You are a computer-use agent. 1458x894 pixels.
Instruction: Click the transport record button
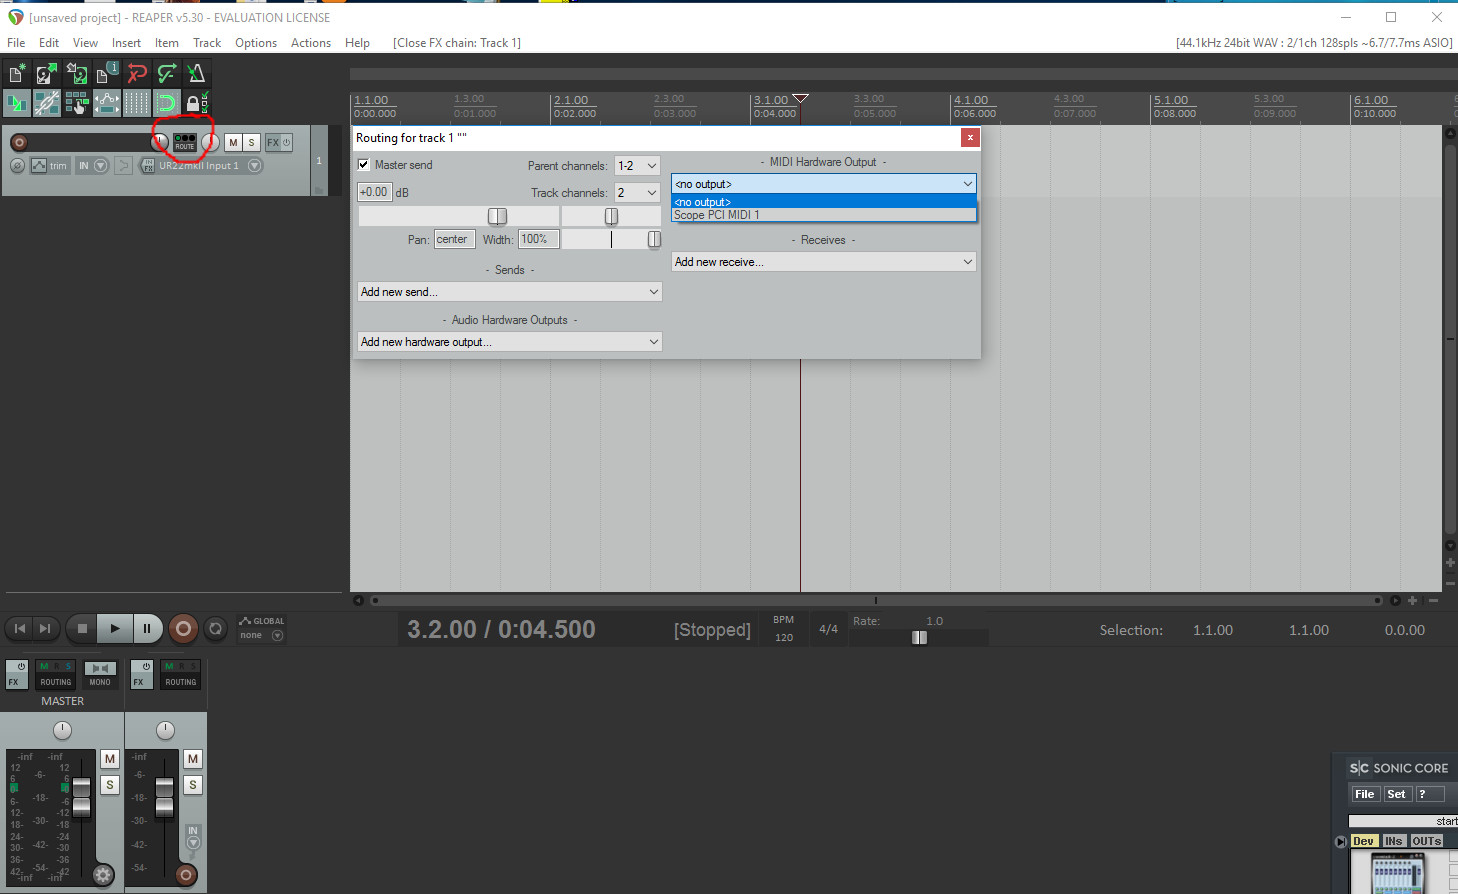click(183, 629)
